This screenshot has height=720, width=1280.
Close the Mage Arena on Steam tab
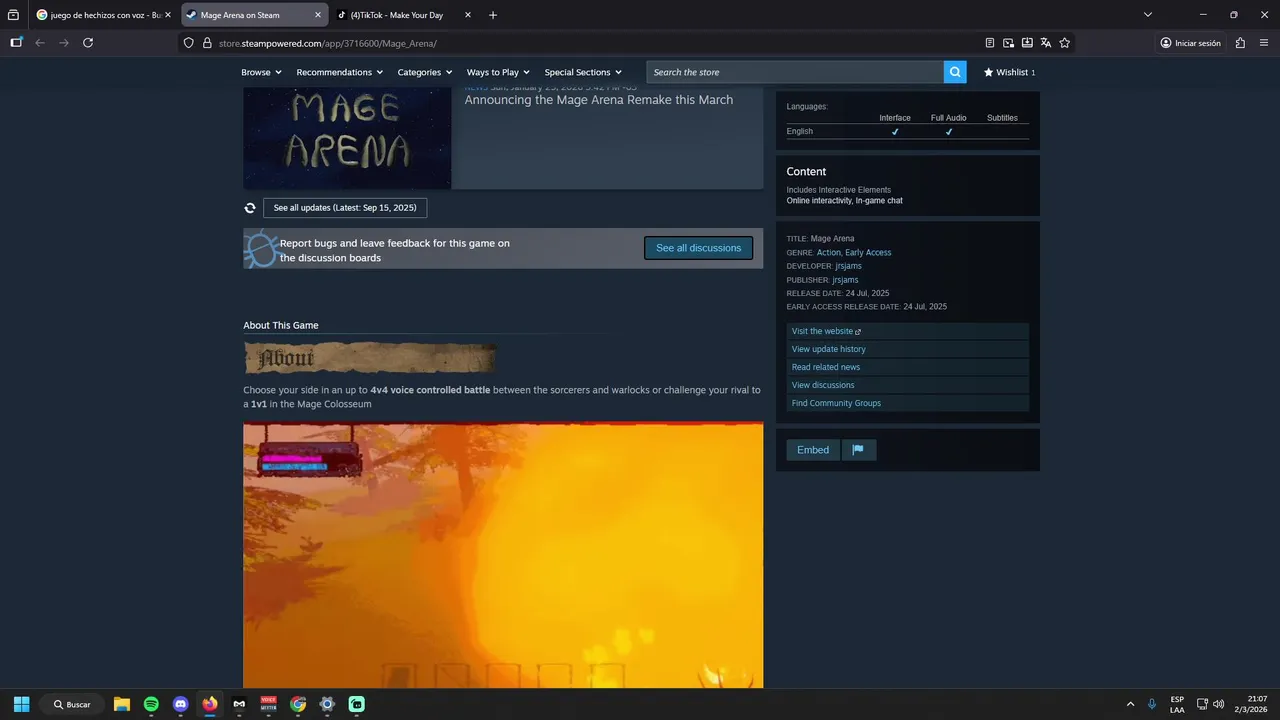pos(318,15)
